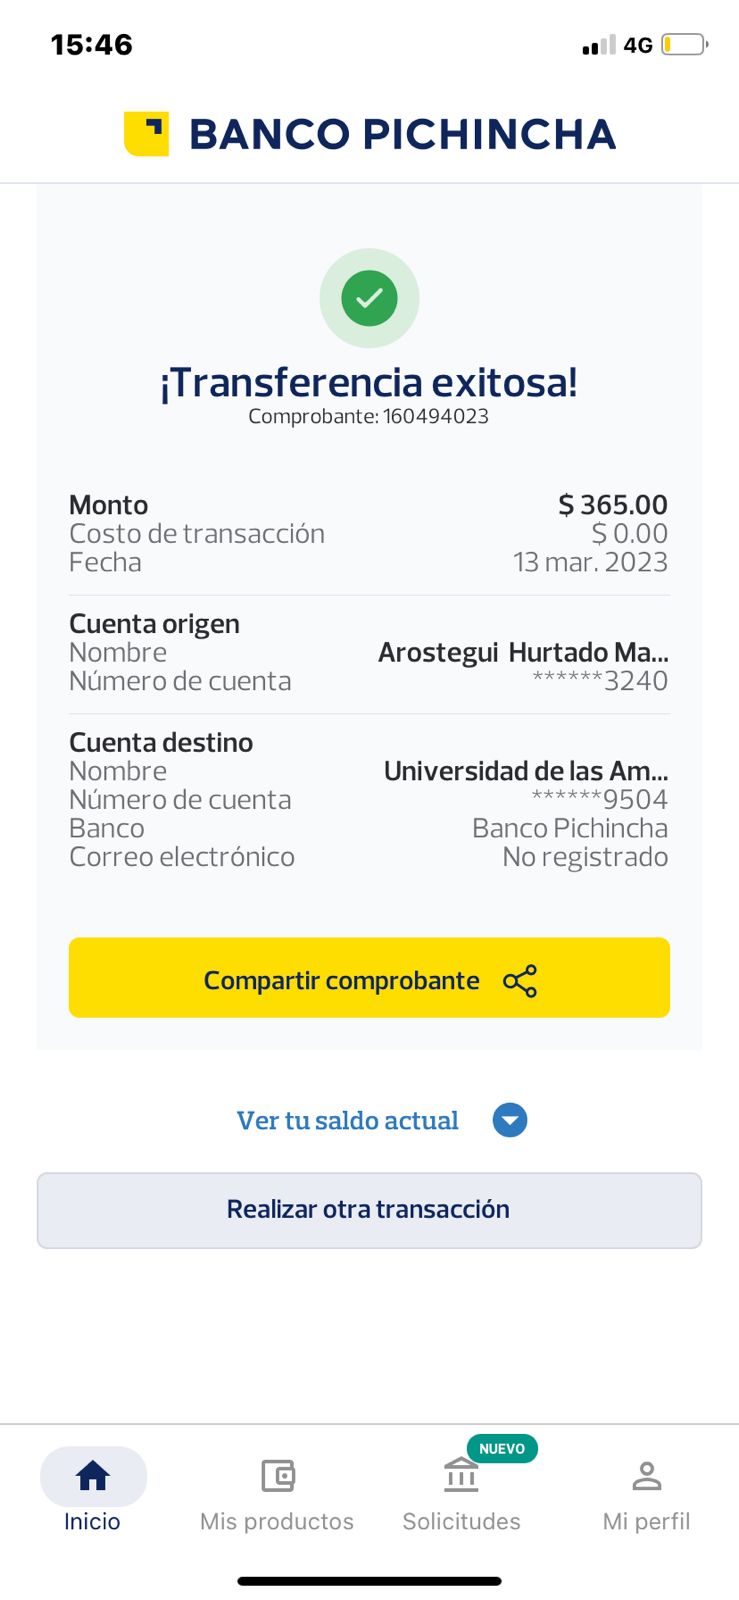
Task: Open Mis productos wallet icon
Action: (x=277, y=1475)
